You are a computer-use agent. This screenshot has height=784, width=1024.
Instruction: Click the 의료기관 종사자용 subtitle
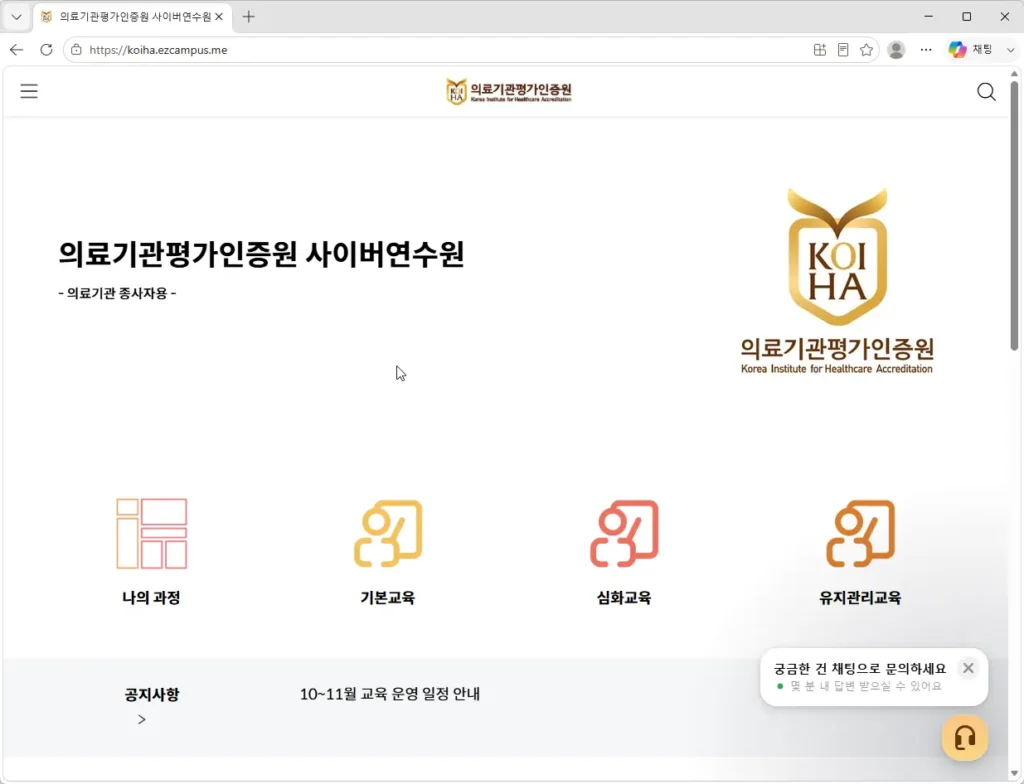click(x=117, y=293)
